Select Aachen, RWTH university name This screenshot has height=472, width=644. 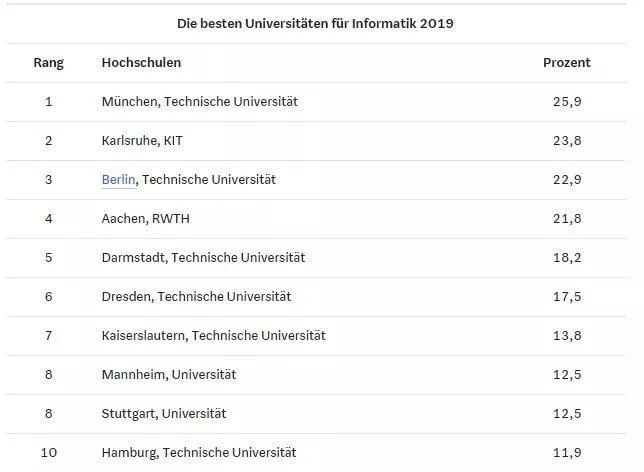tap(146, 219)
